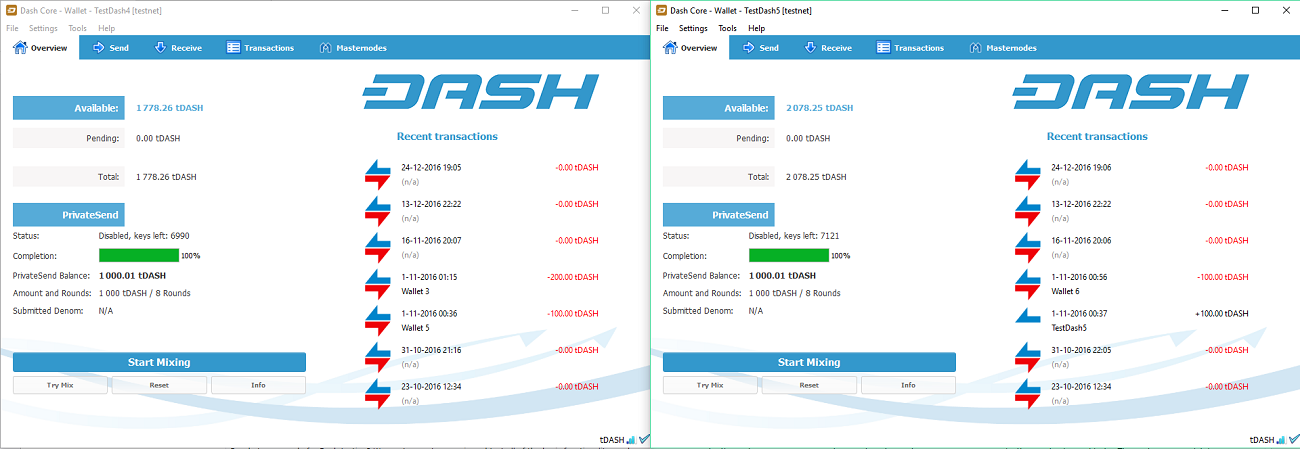Image resolution: width=1300 pixels, height=449 pixels.
Task: Open Masternodes tab in TestDash5 wallet
Action: coord(1003,48)
